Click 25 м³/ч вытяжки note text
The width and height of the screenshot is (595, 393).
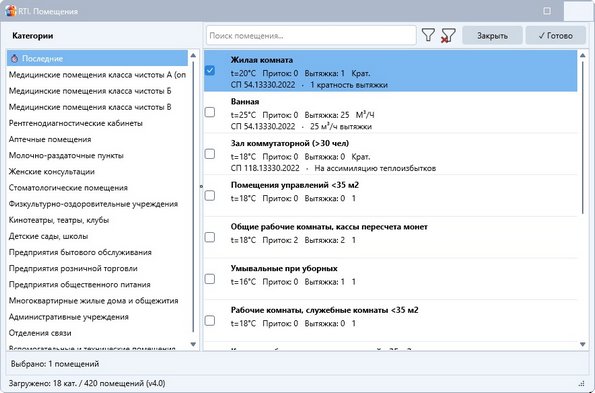point(341,126)
